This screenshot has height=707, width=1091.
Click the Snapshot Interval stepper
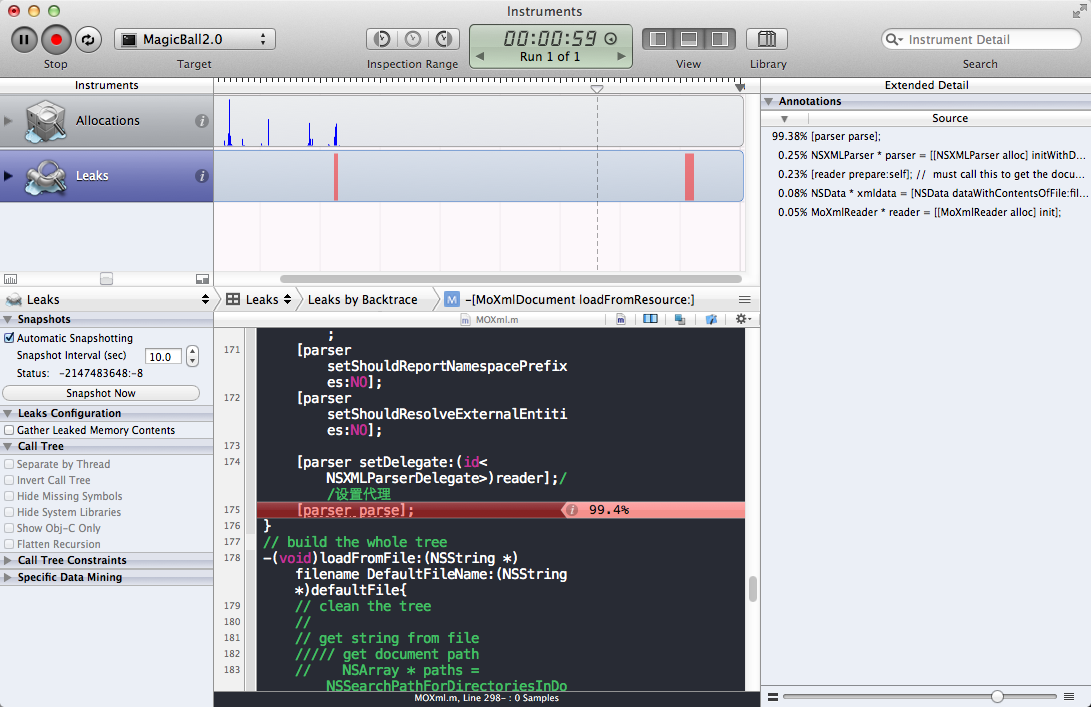tap(193, 356)
